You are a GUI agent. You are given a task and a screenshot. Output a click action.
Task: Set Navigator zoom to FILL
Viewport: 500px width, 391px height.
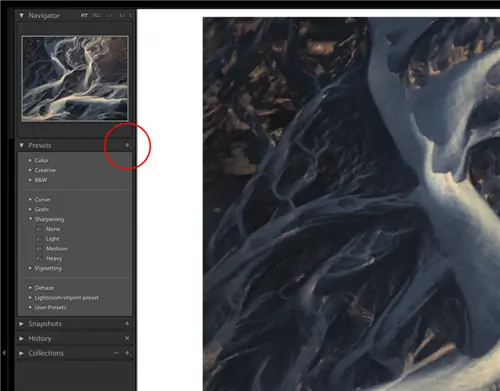coord(97,15)
